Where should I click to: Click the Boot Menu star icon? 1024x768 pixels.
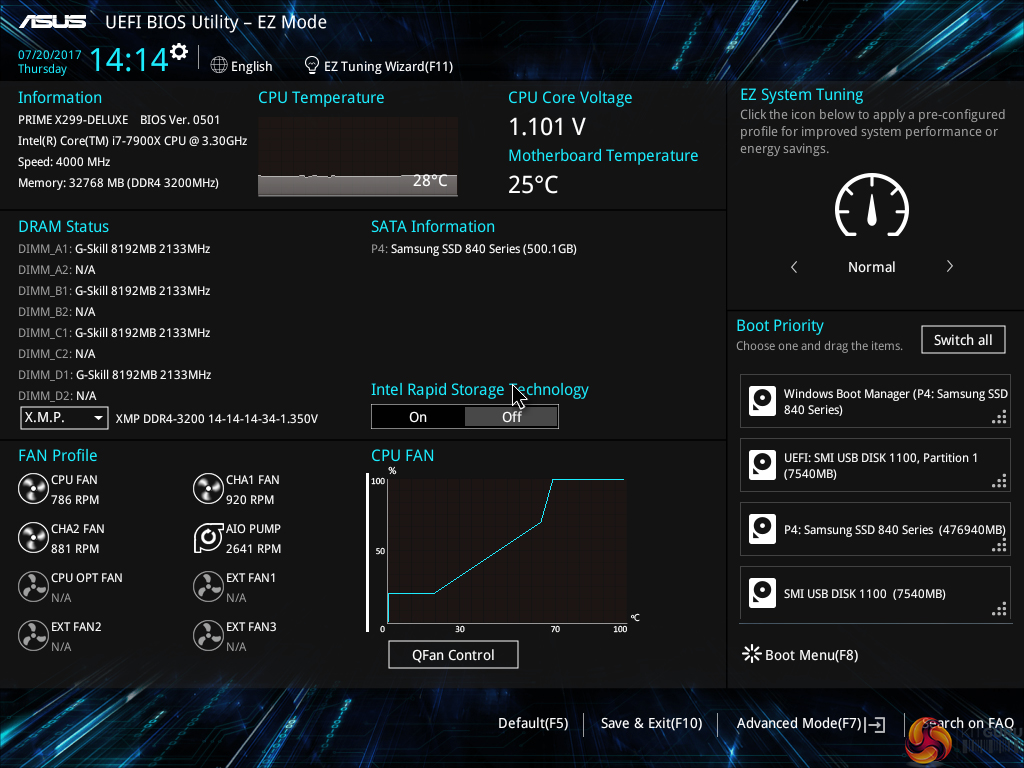(752, 654)
